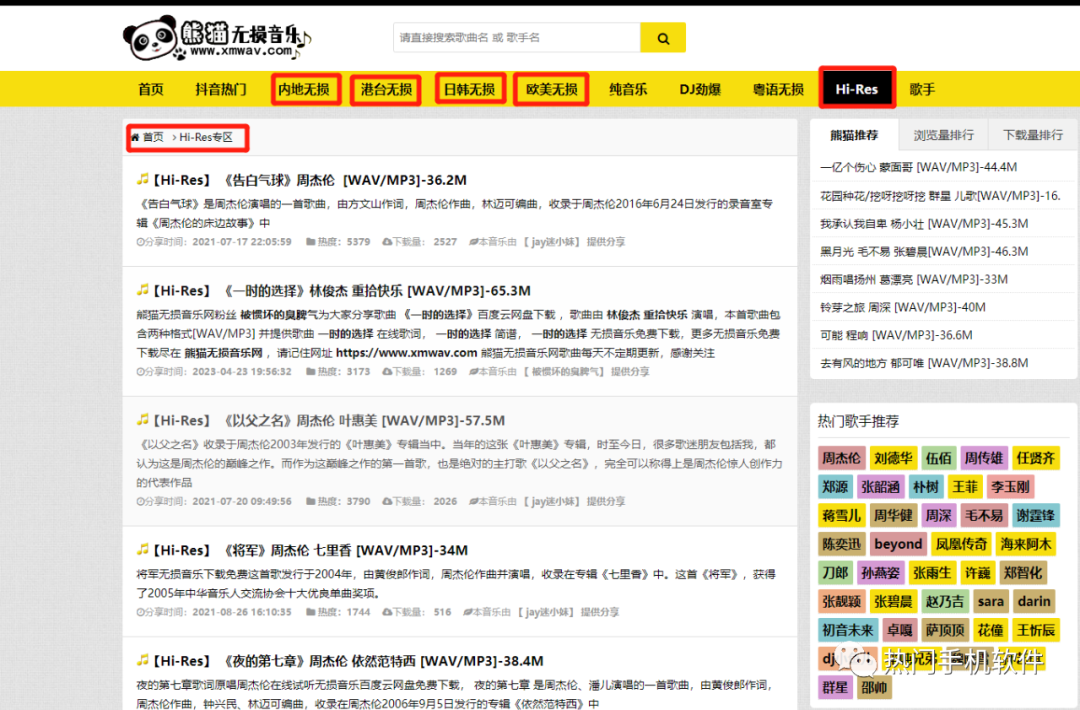Viewport: 1080px width, 710px height.
Task: Open recommended song 铃芽之旅 周深
Action: 902,307
